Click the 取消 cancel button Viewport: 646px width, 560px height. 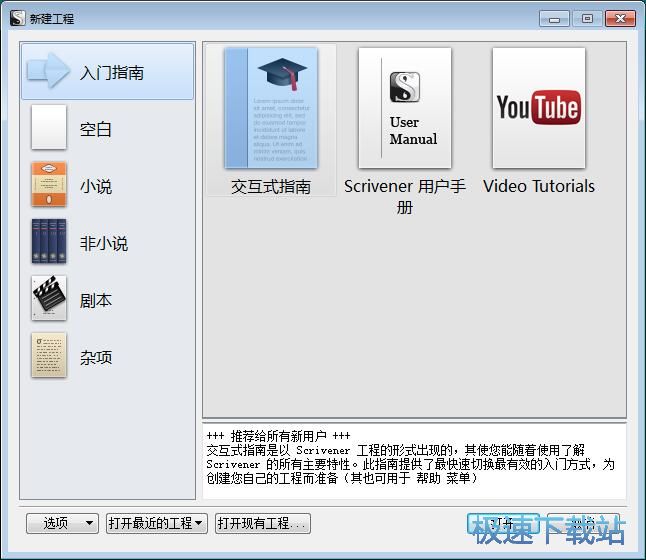(x=584, y=523)
